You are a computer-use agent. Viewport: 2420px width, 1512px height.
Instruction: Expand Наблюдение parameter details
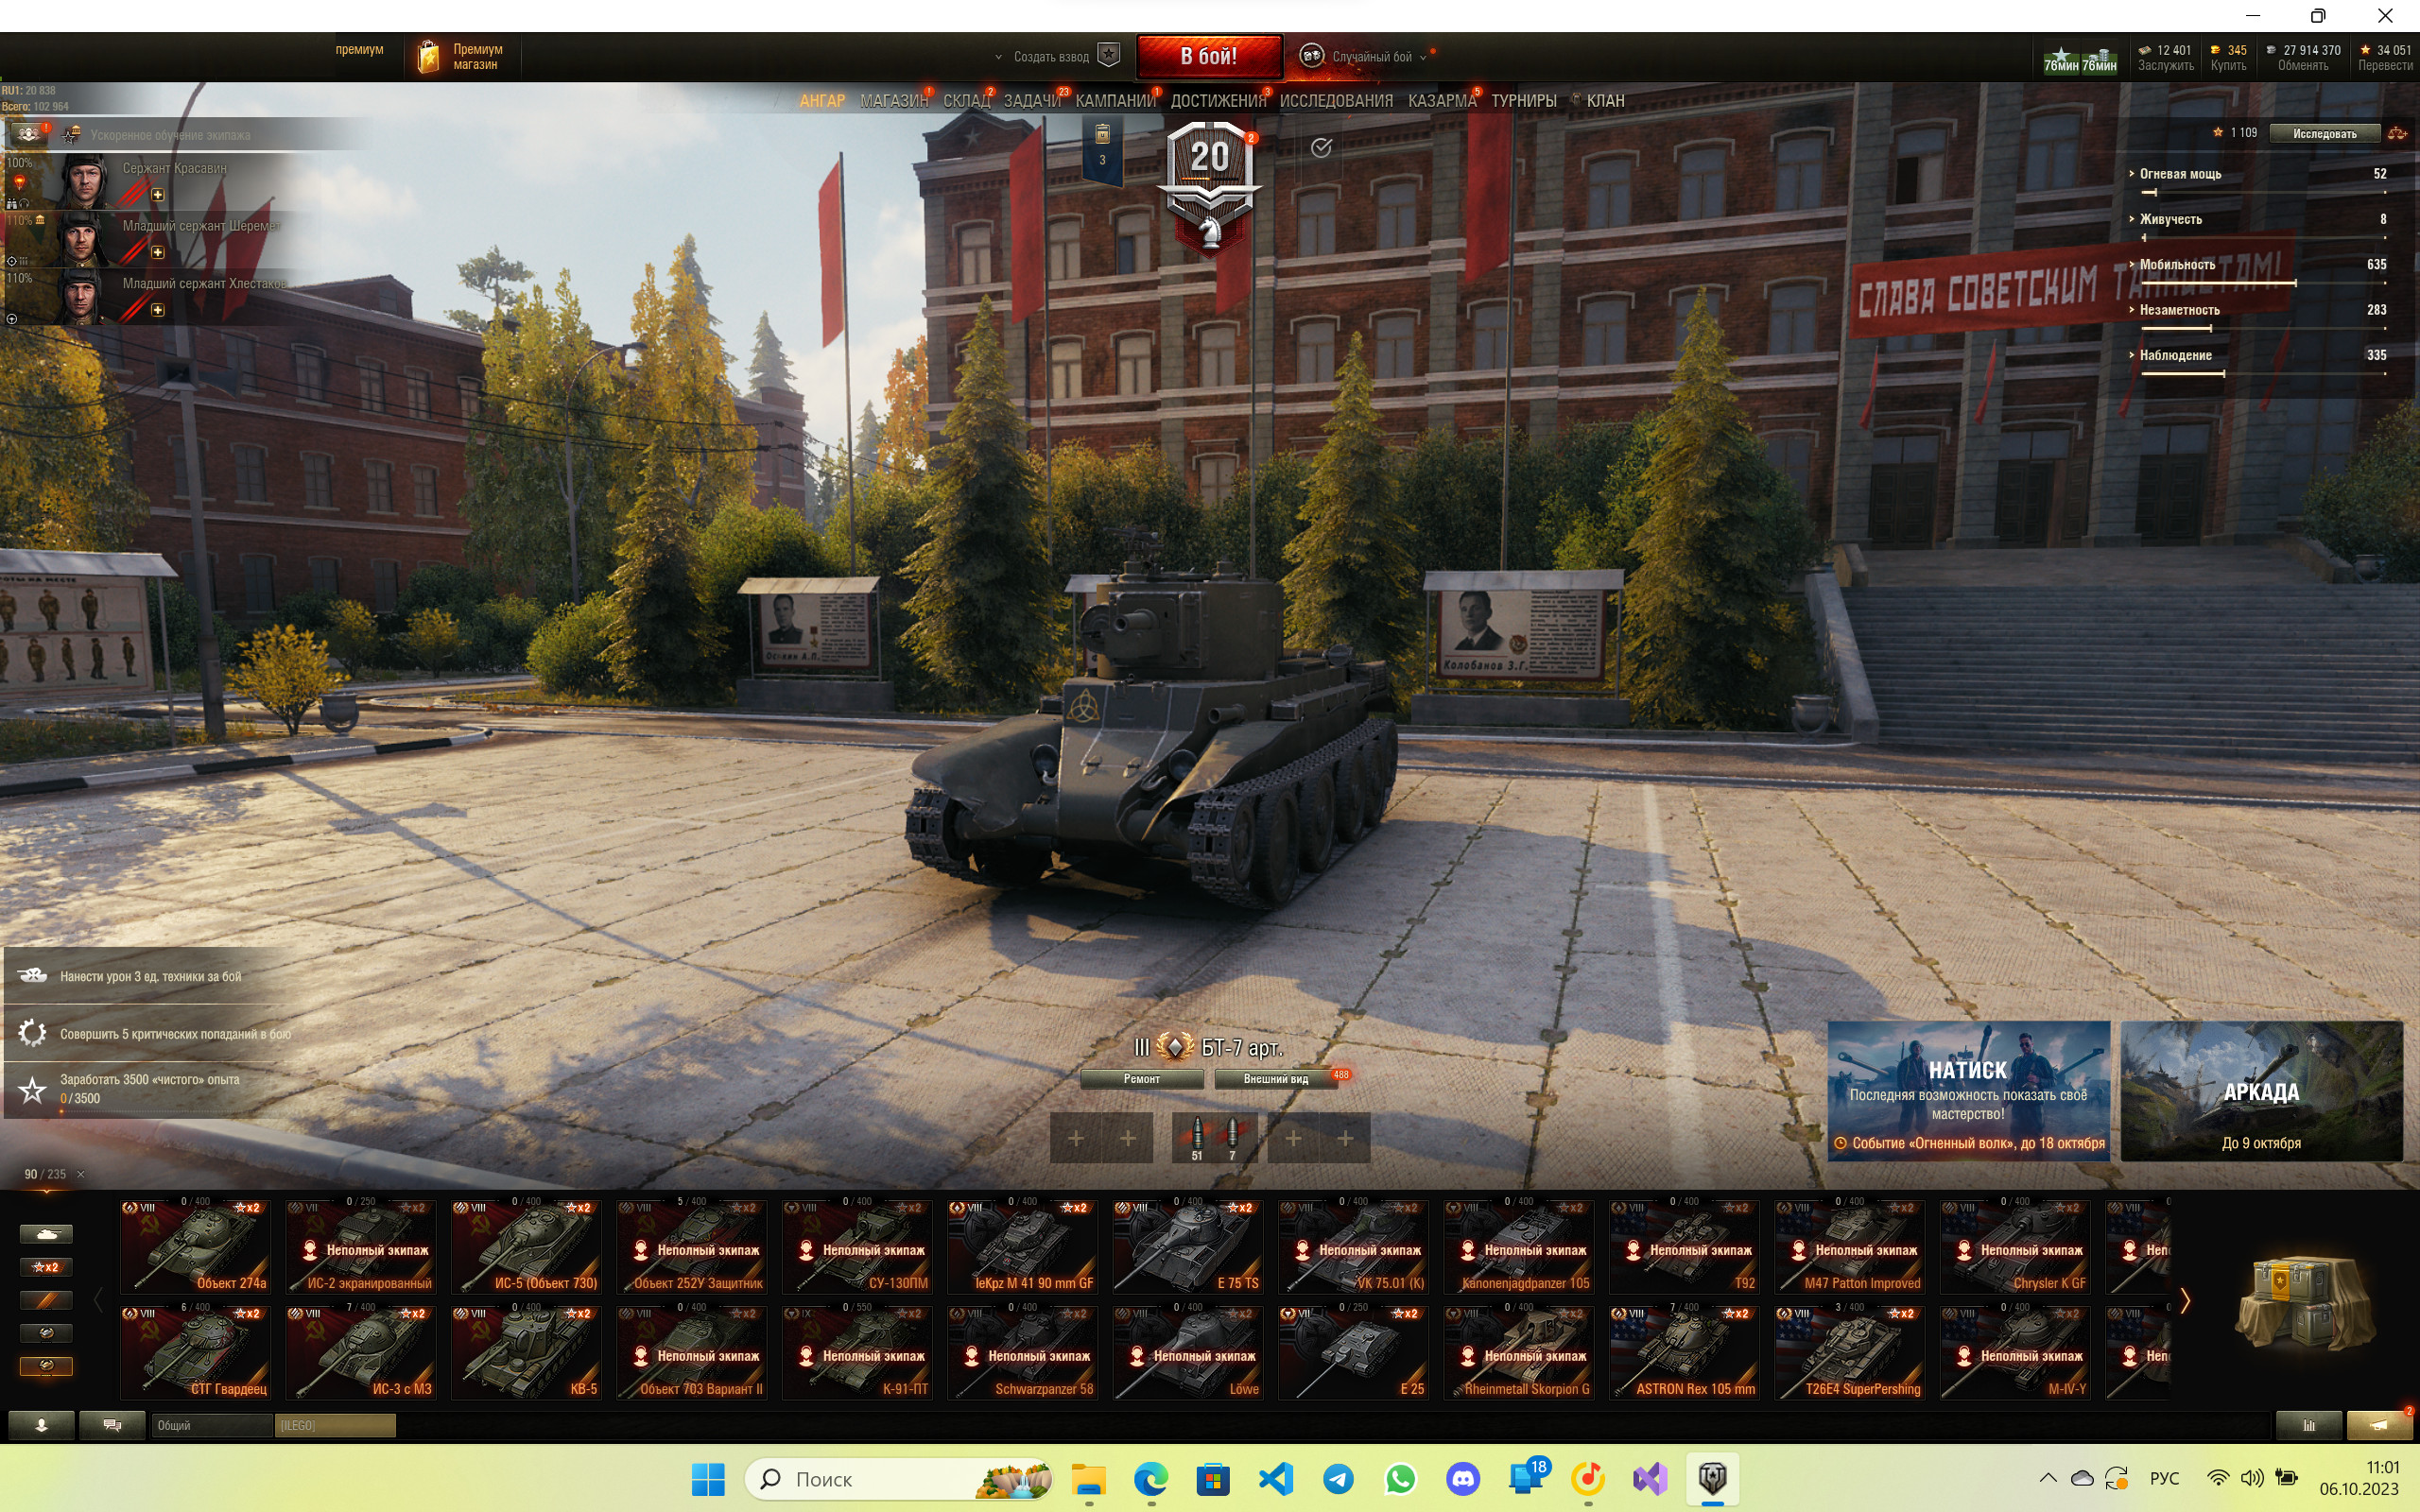point(2132,355)
